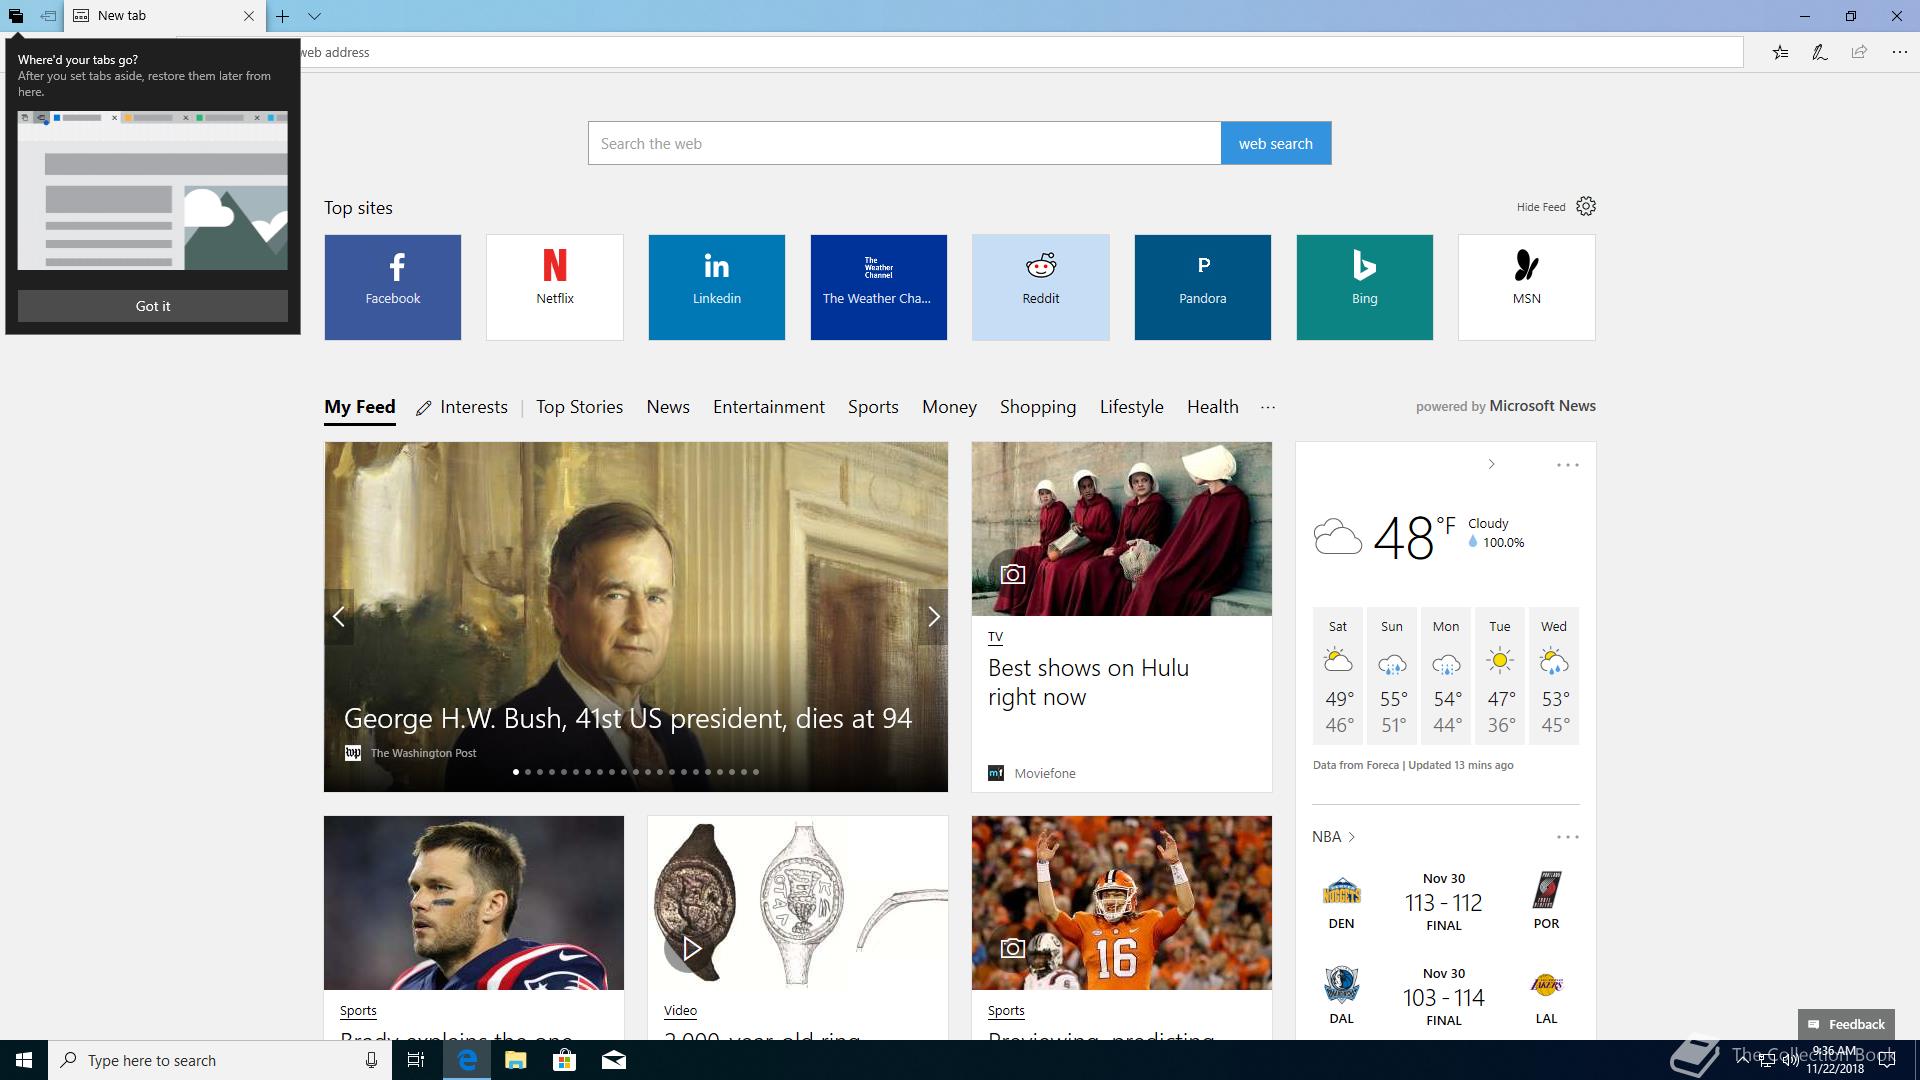Expand the NBA scores section
Screen dimensions: 1920x1080
(x=1334, y=837)
